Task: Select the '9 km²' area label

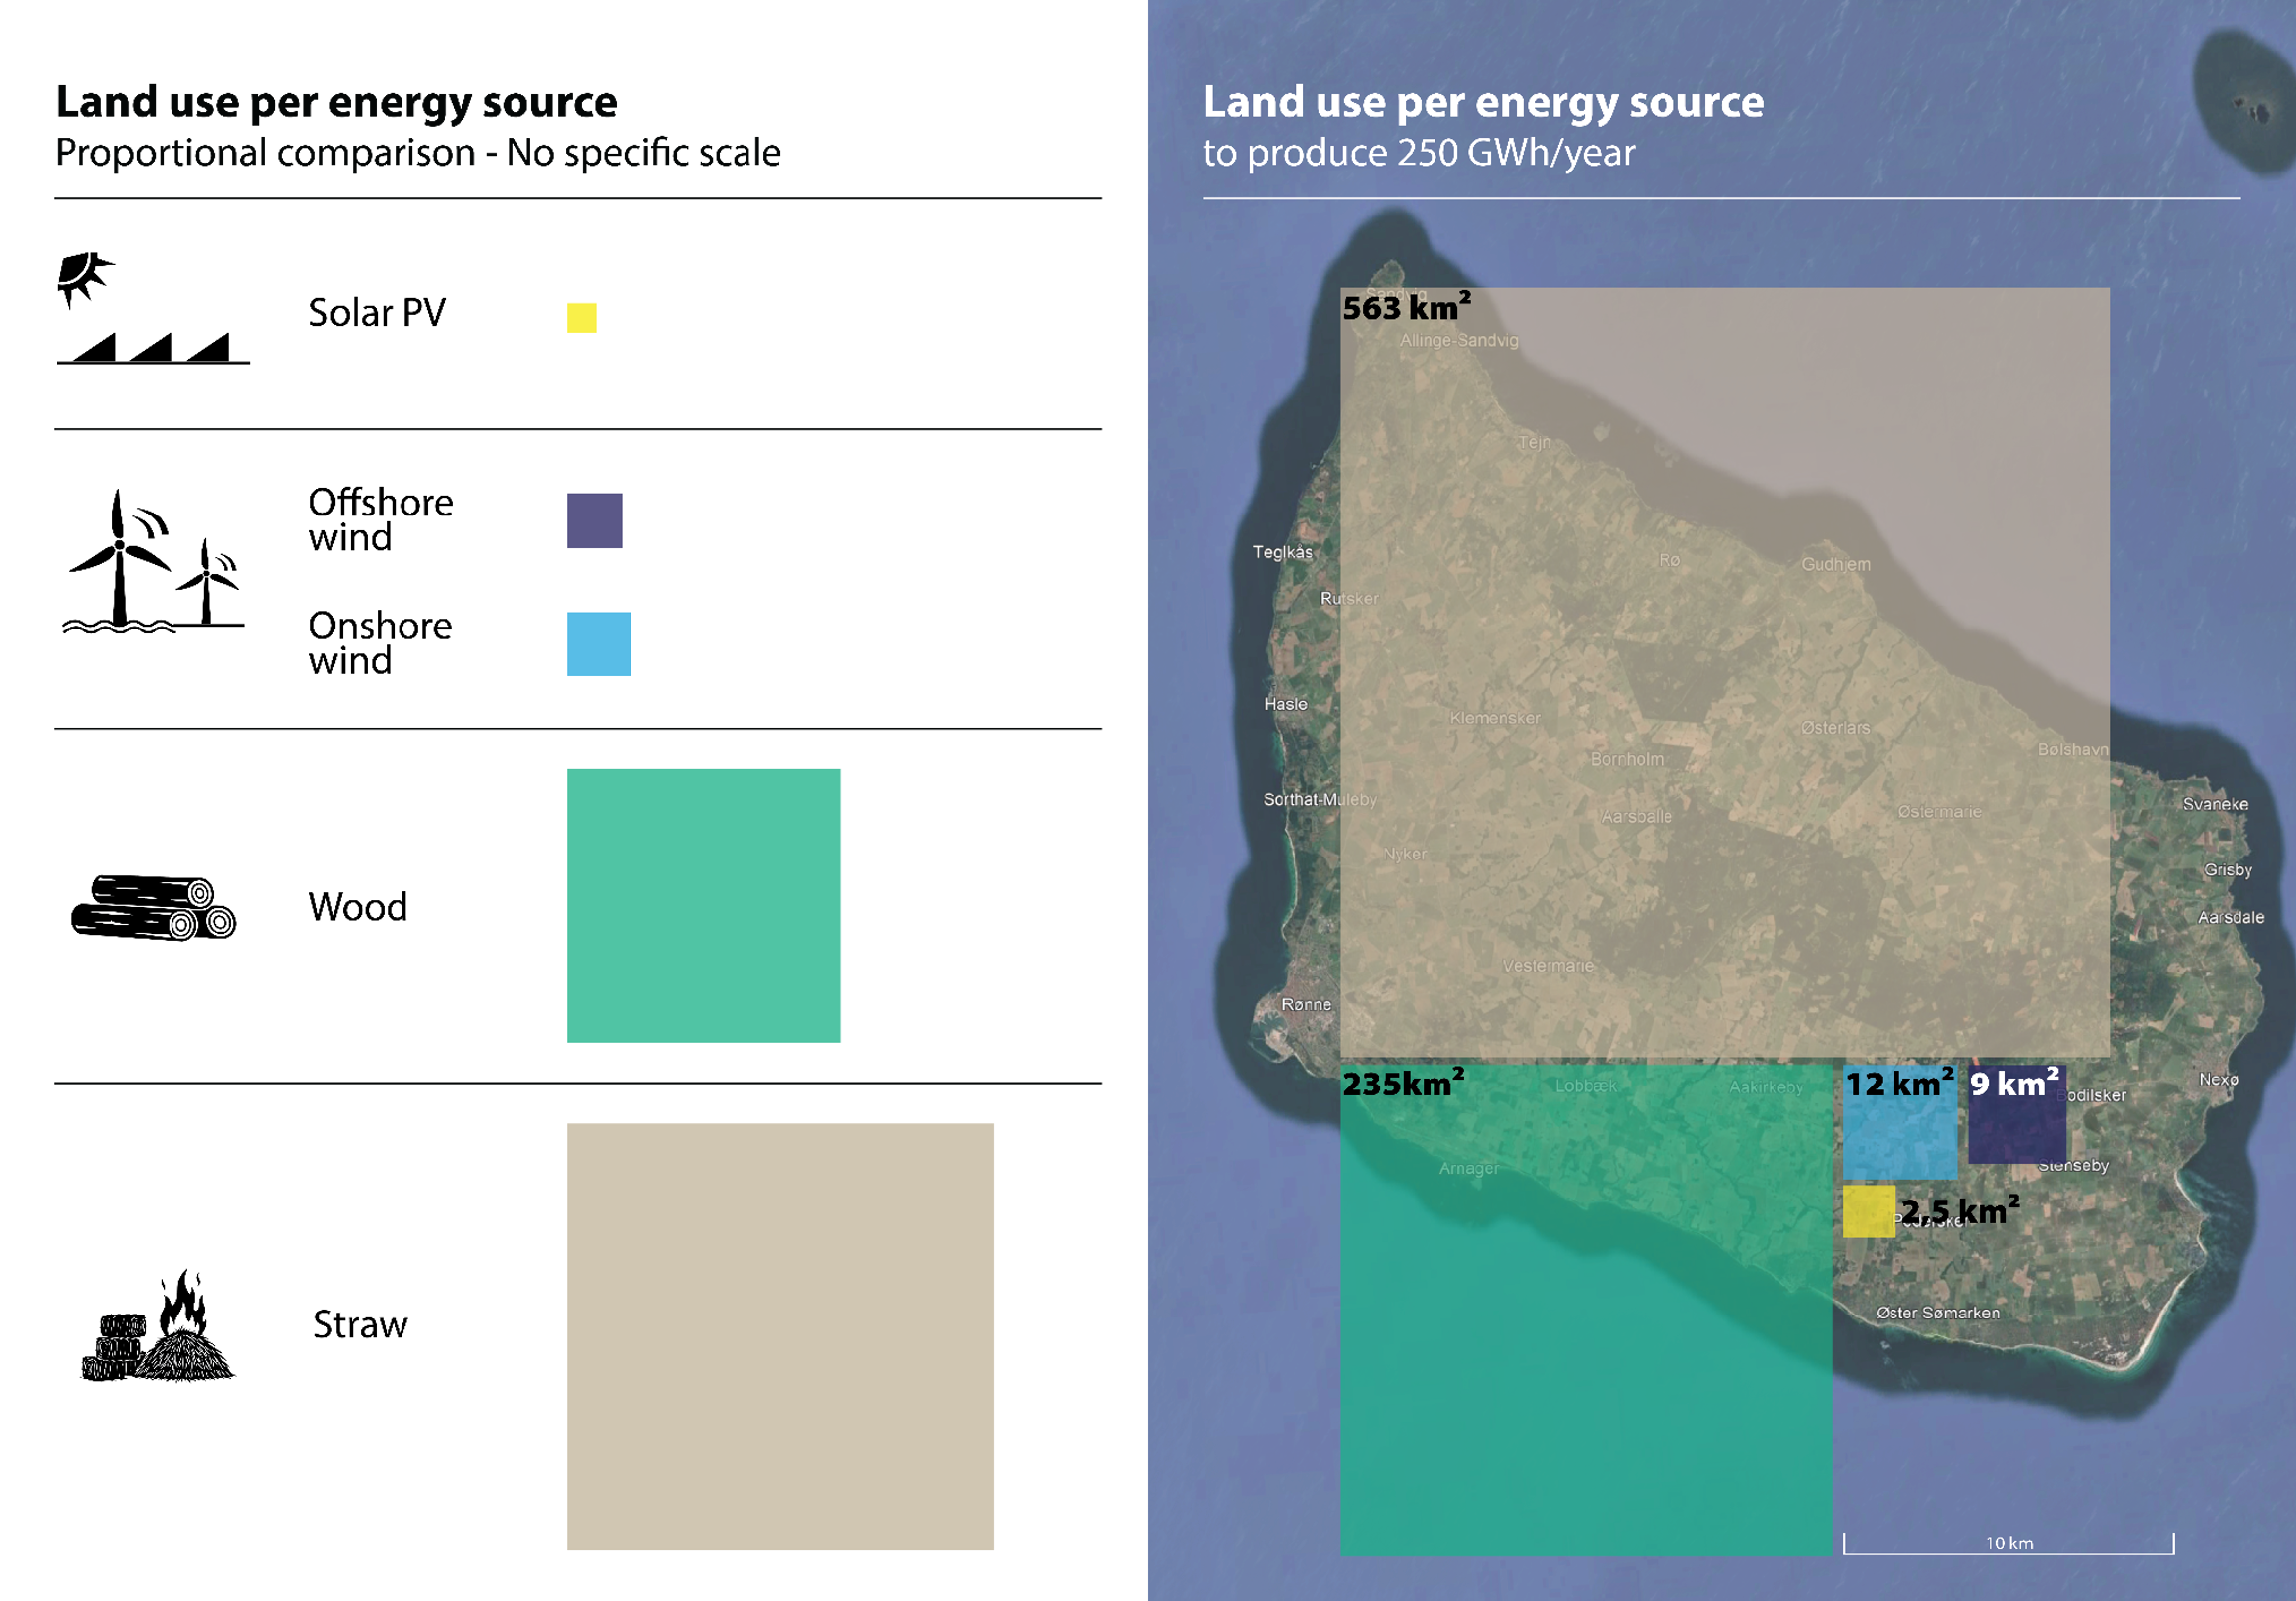Action: pyautogui.click(x=2015, y=1084)
